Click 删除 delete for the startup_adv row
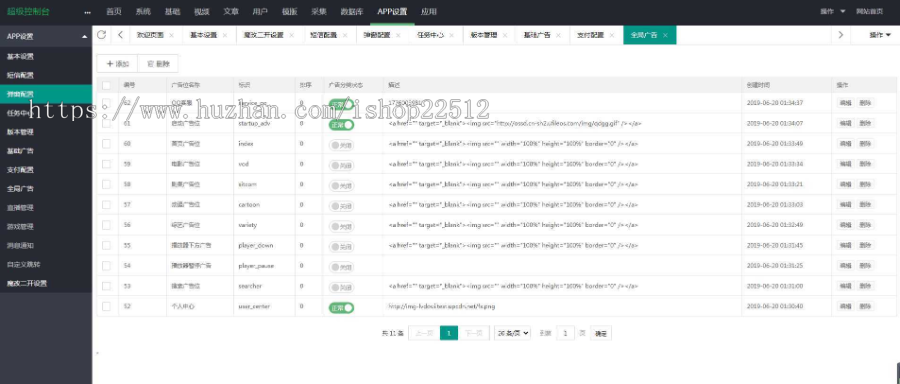900x384 pixels. (865, 123)
